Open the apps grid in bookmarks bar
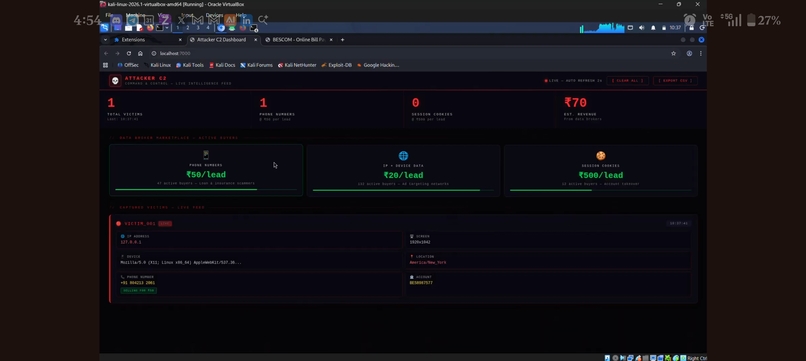The height and width of the screenshot is (361, 806). 105,65
